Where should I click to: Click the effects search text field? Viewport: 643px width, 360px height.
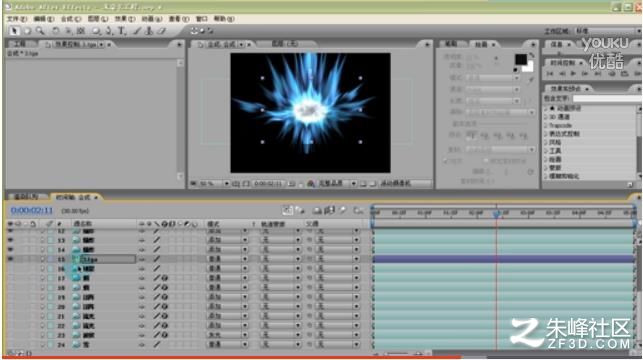tap(606, 98)
